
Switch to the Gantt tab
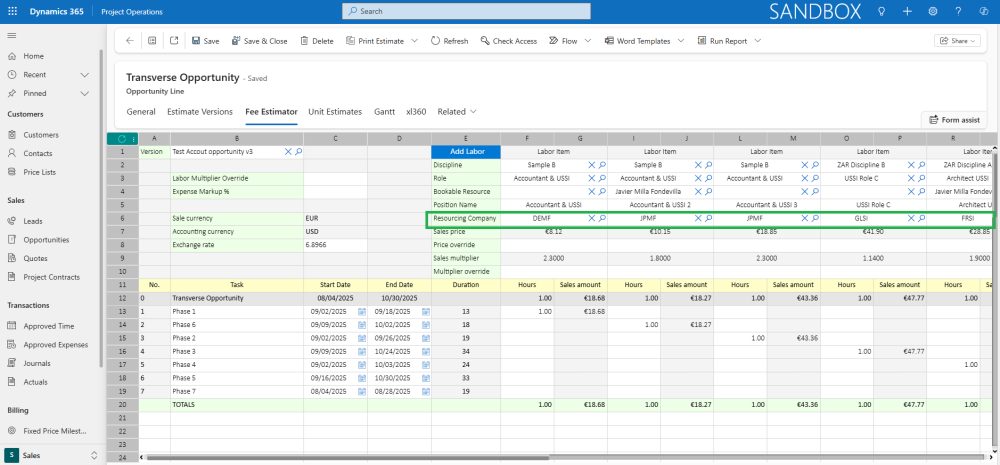point(384,112)
